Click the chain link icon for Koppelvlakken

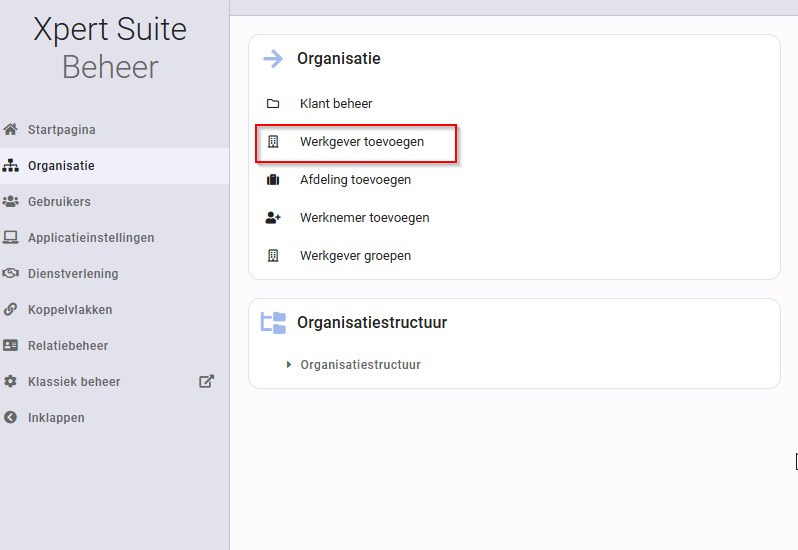[10, 309]
